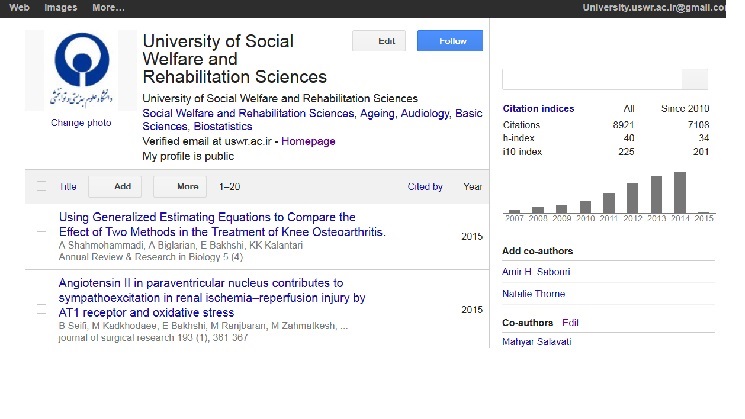Screen dimensions: 745x419
Task: Open suggested co-author Natalie Thorne
Action: 533,294
